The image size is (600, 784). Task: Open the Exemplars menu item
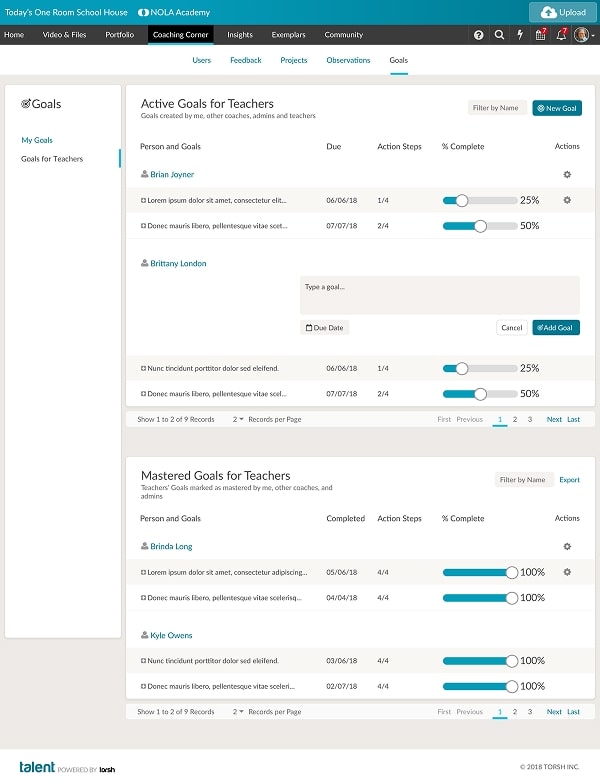(x=288, y=35)
